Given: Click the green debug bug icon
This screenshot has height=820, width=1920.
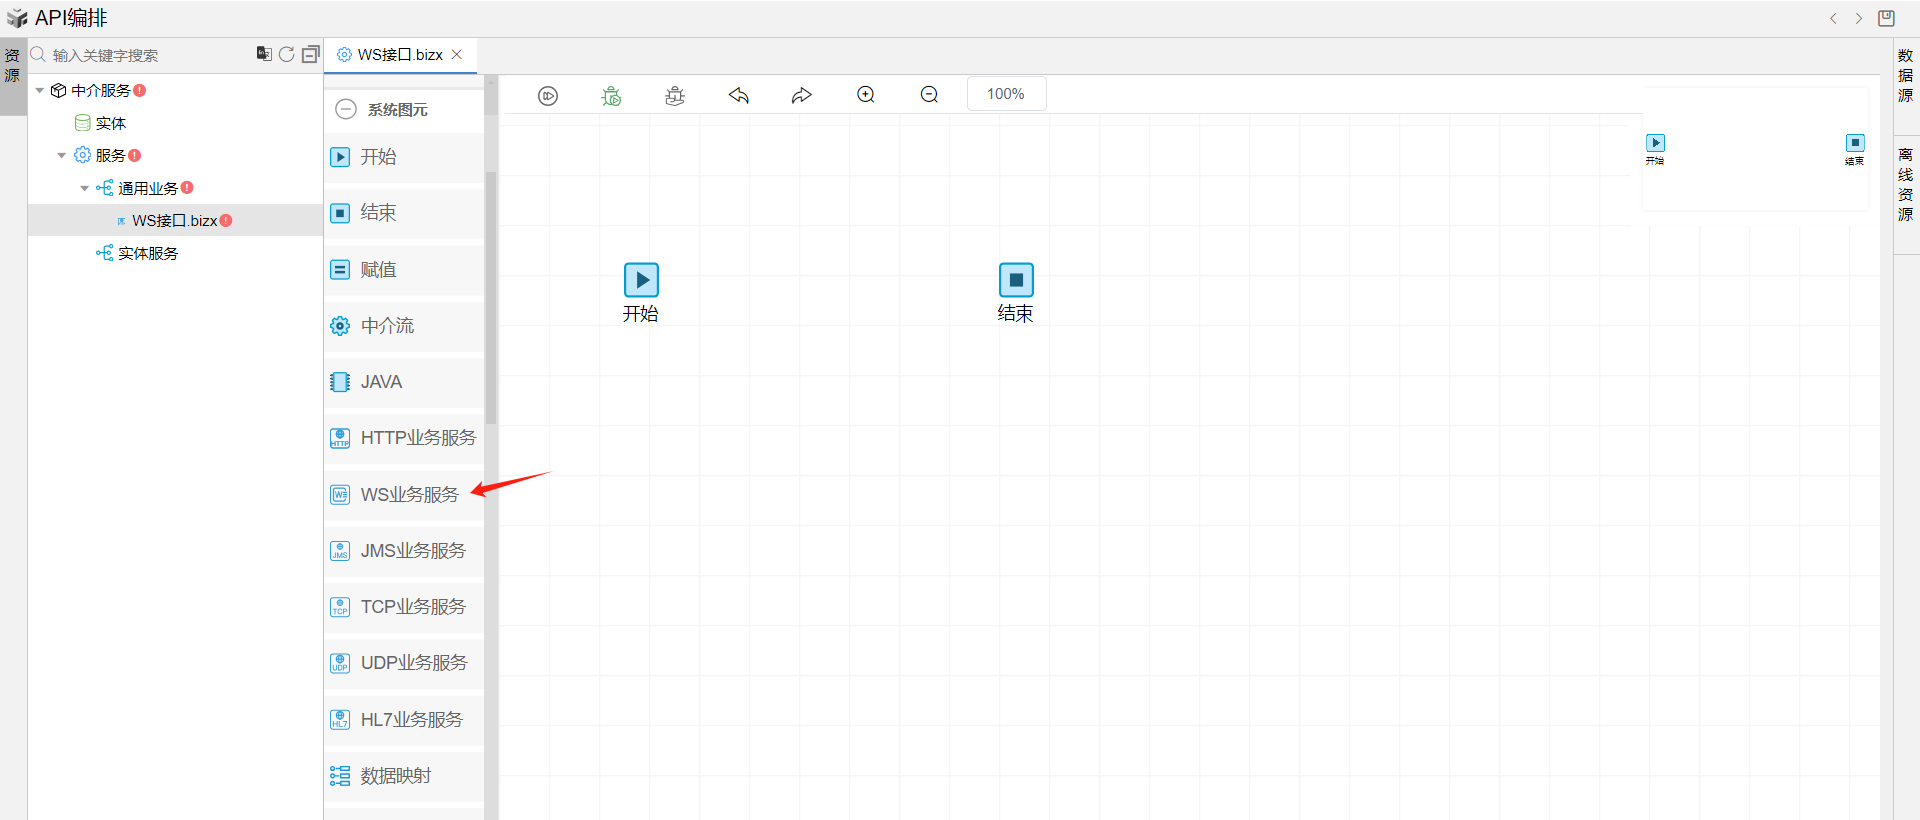Looking at the screenshot, I should pyautogui.click(x=611, y=96).
